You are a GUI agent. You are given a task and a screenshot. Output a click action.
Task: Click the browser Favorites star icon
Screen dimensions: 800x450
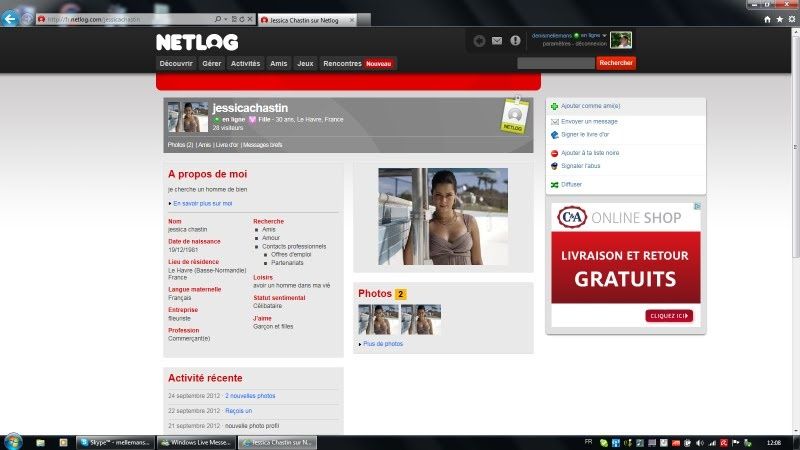pyautogui.click(x=780, y=19)
